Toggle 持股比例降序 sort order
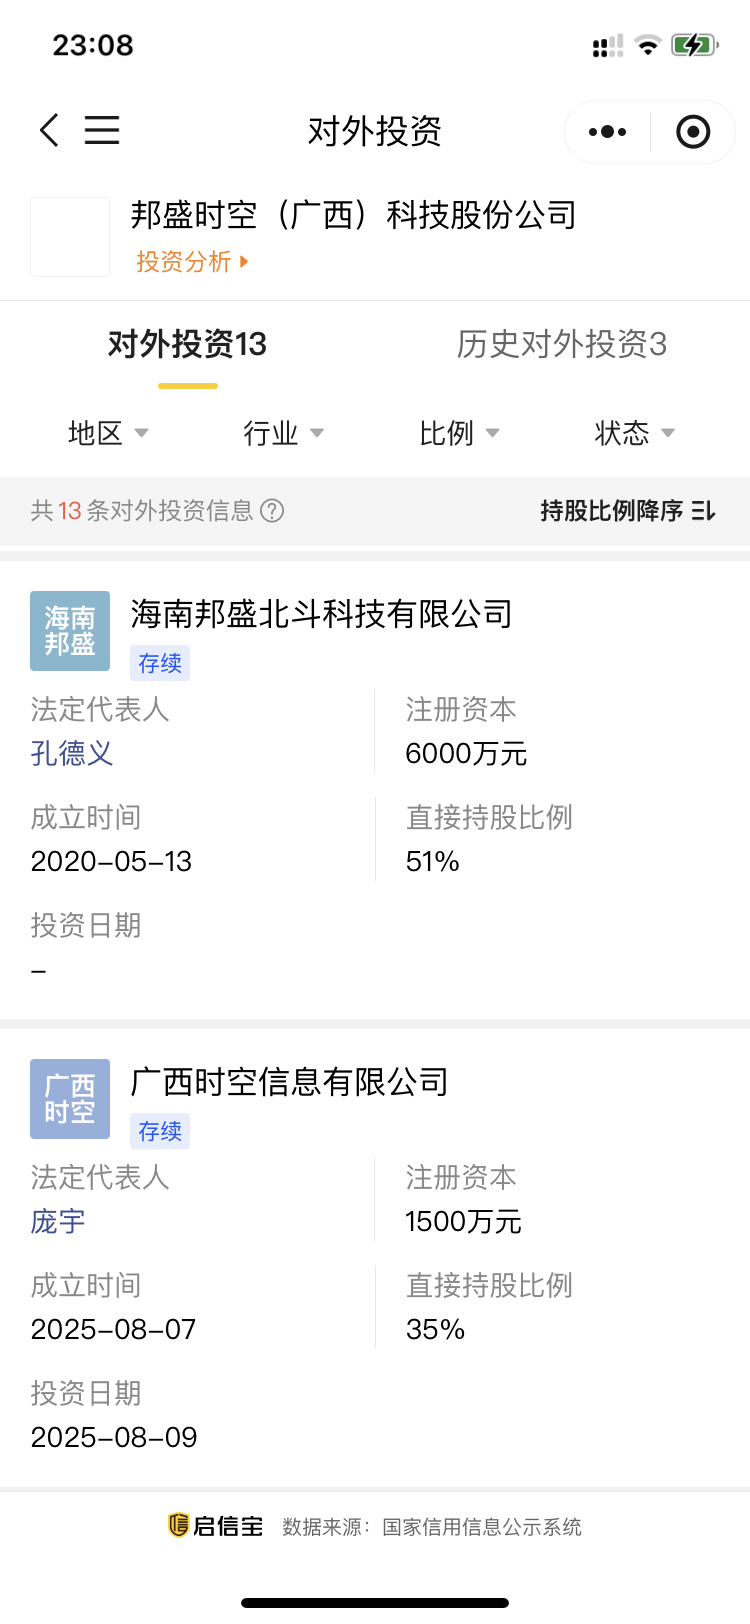 pos(628,511)
